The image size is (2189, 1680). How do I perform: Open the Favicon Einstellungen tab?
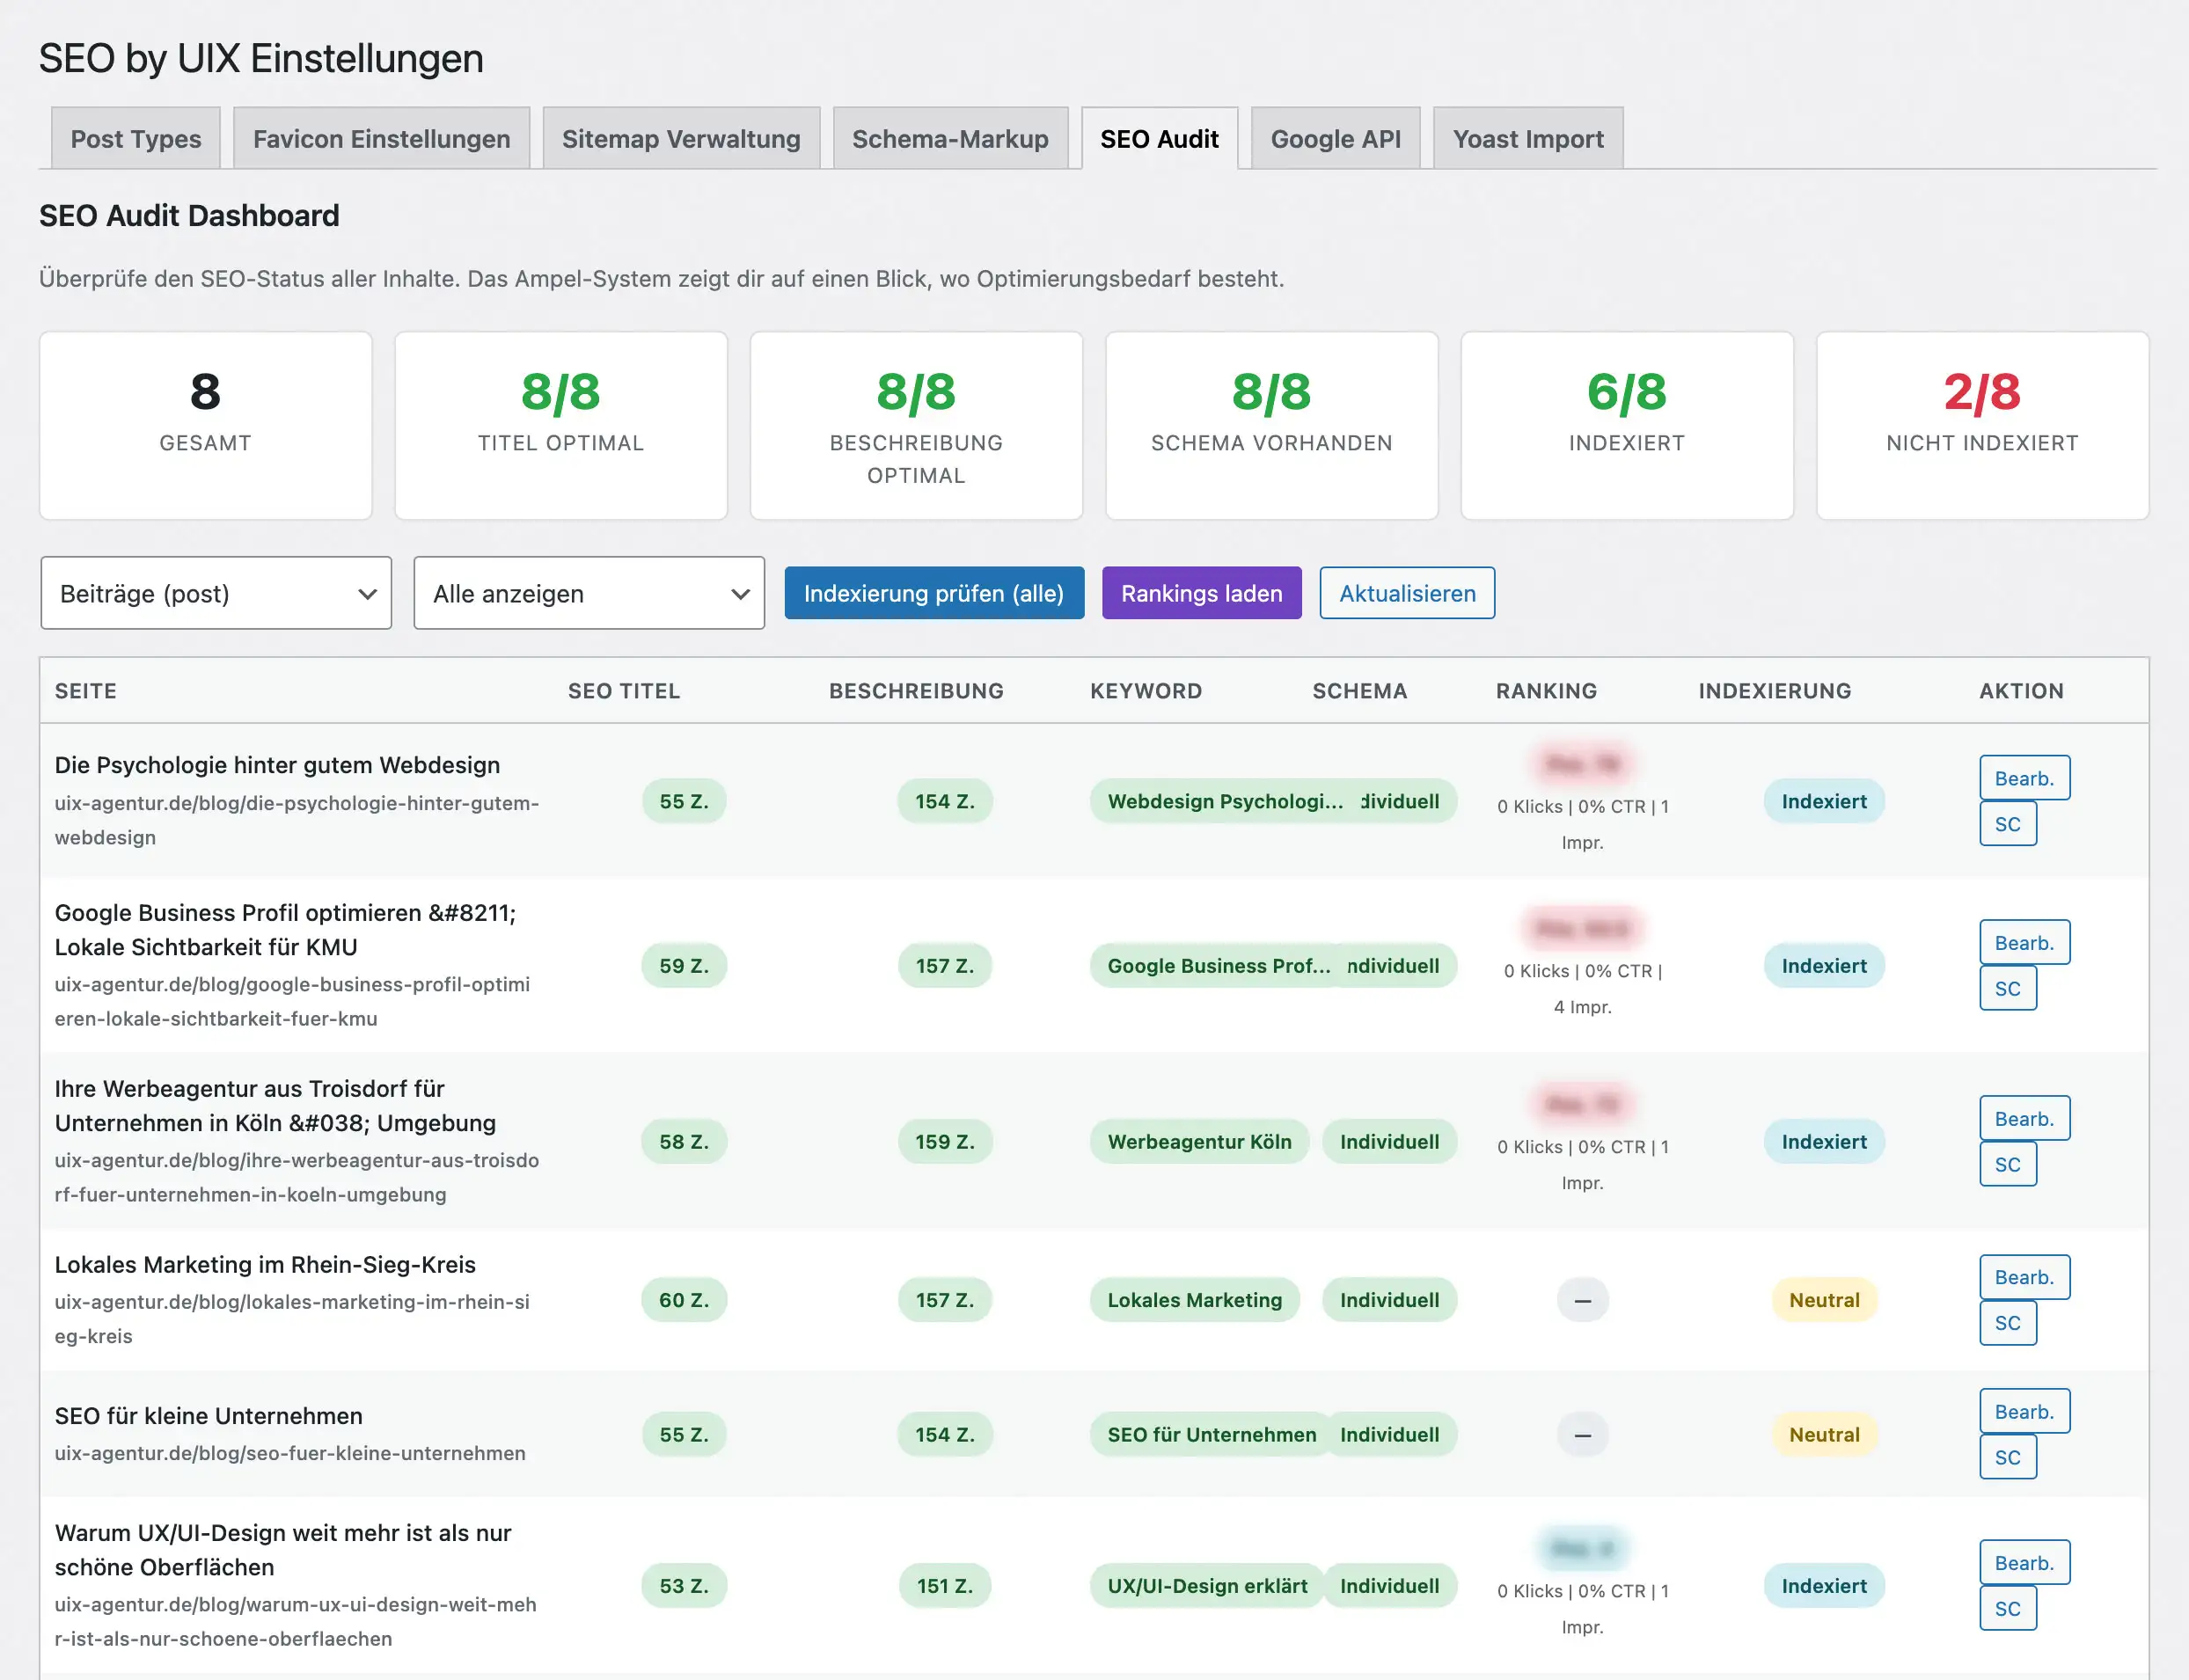pos(381,139)
